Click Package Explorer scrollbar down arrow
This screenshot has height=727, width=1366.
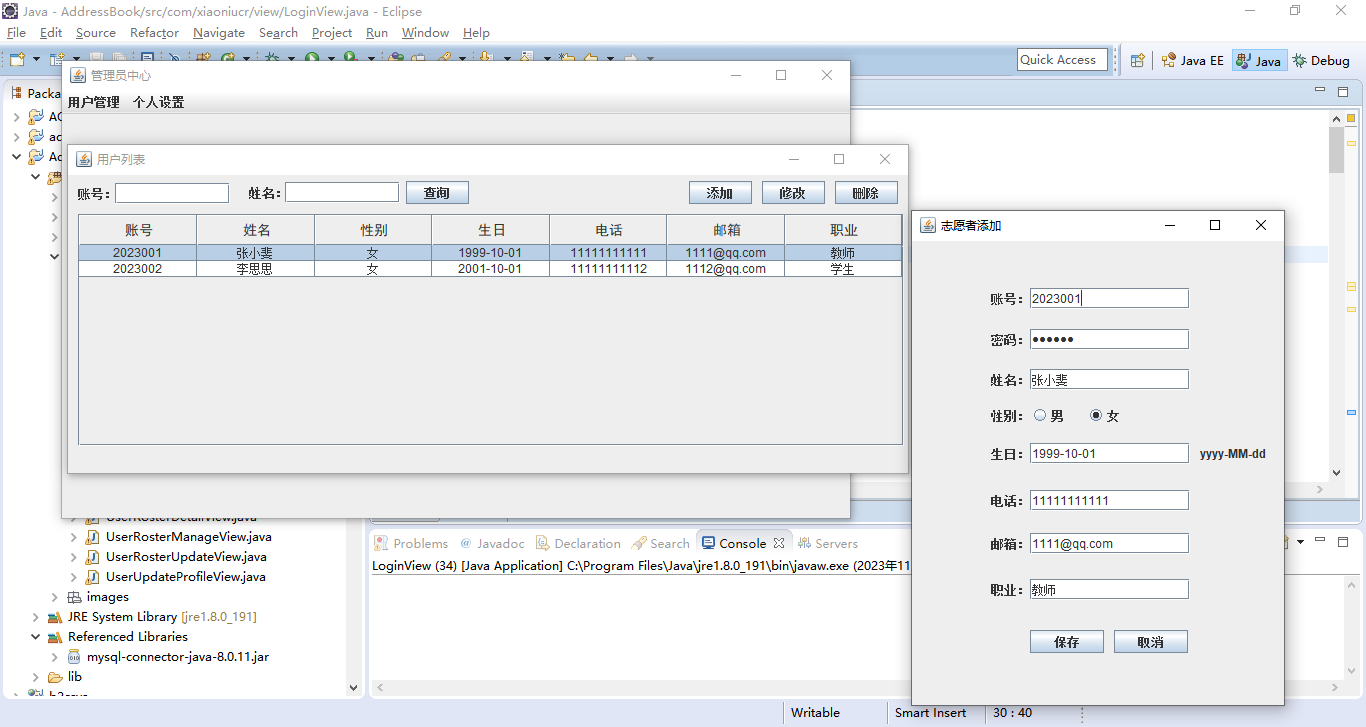(x=353, y=688)
